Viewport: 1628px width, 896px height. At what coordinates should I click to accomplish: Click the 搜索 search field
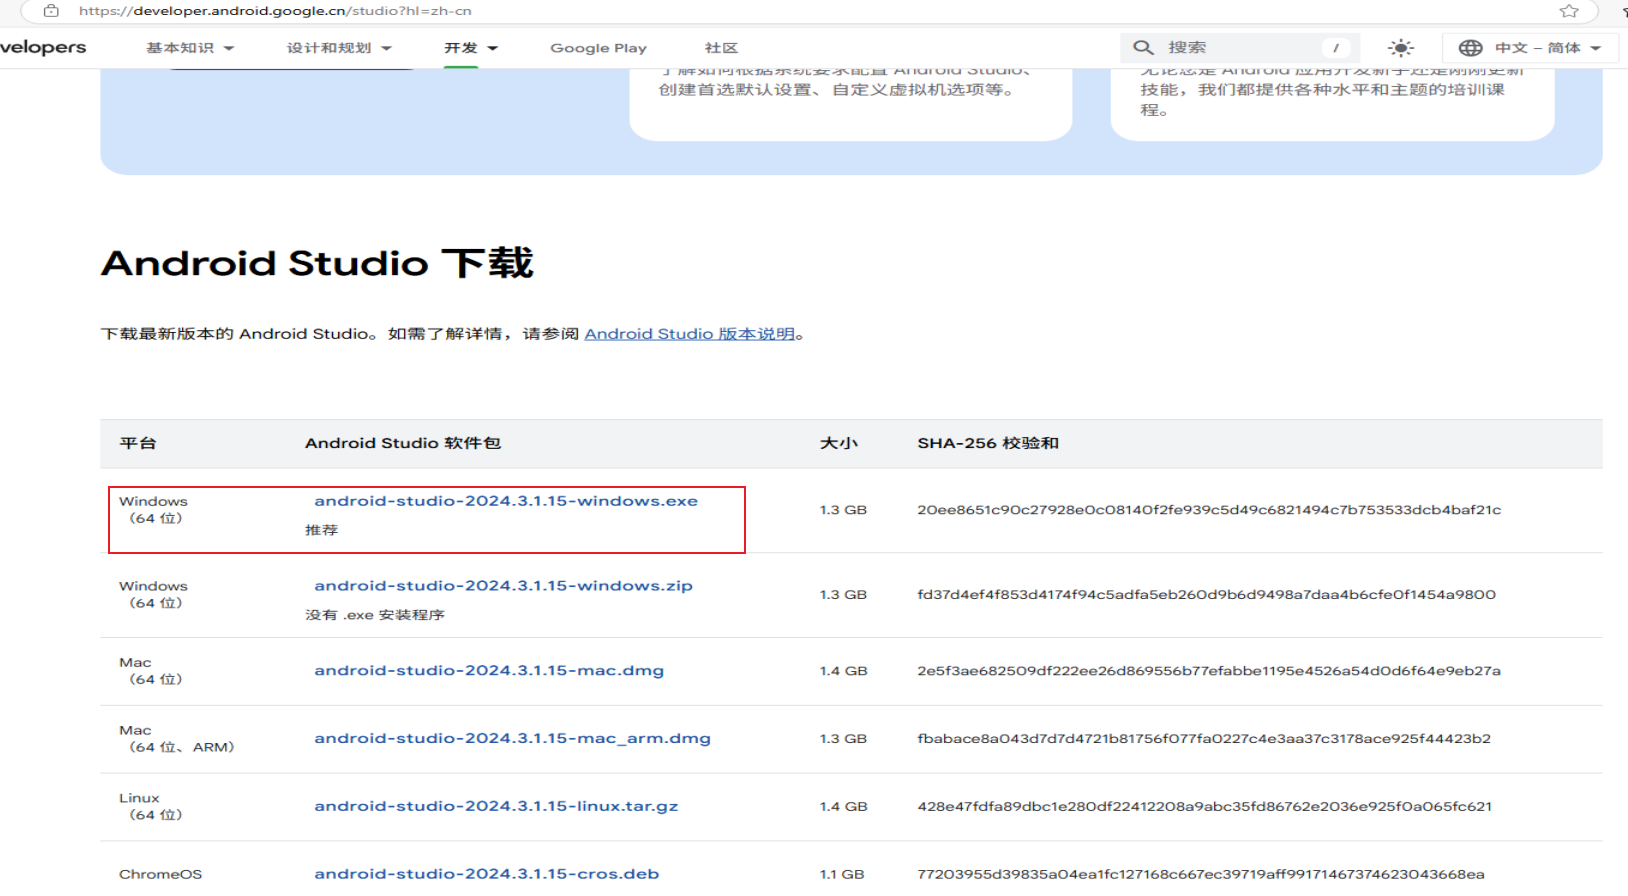(x=1240, y=47)
